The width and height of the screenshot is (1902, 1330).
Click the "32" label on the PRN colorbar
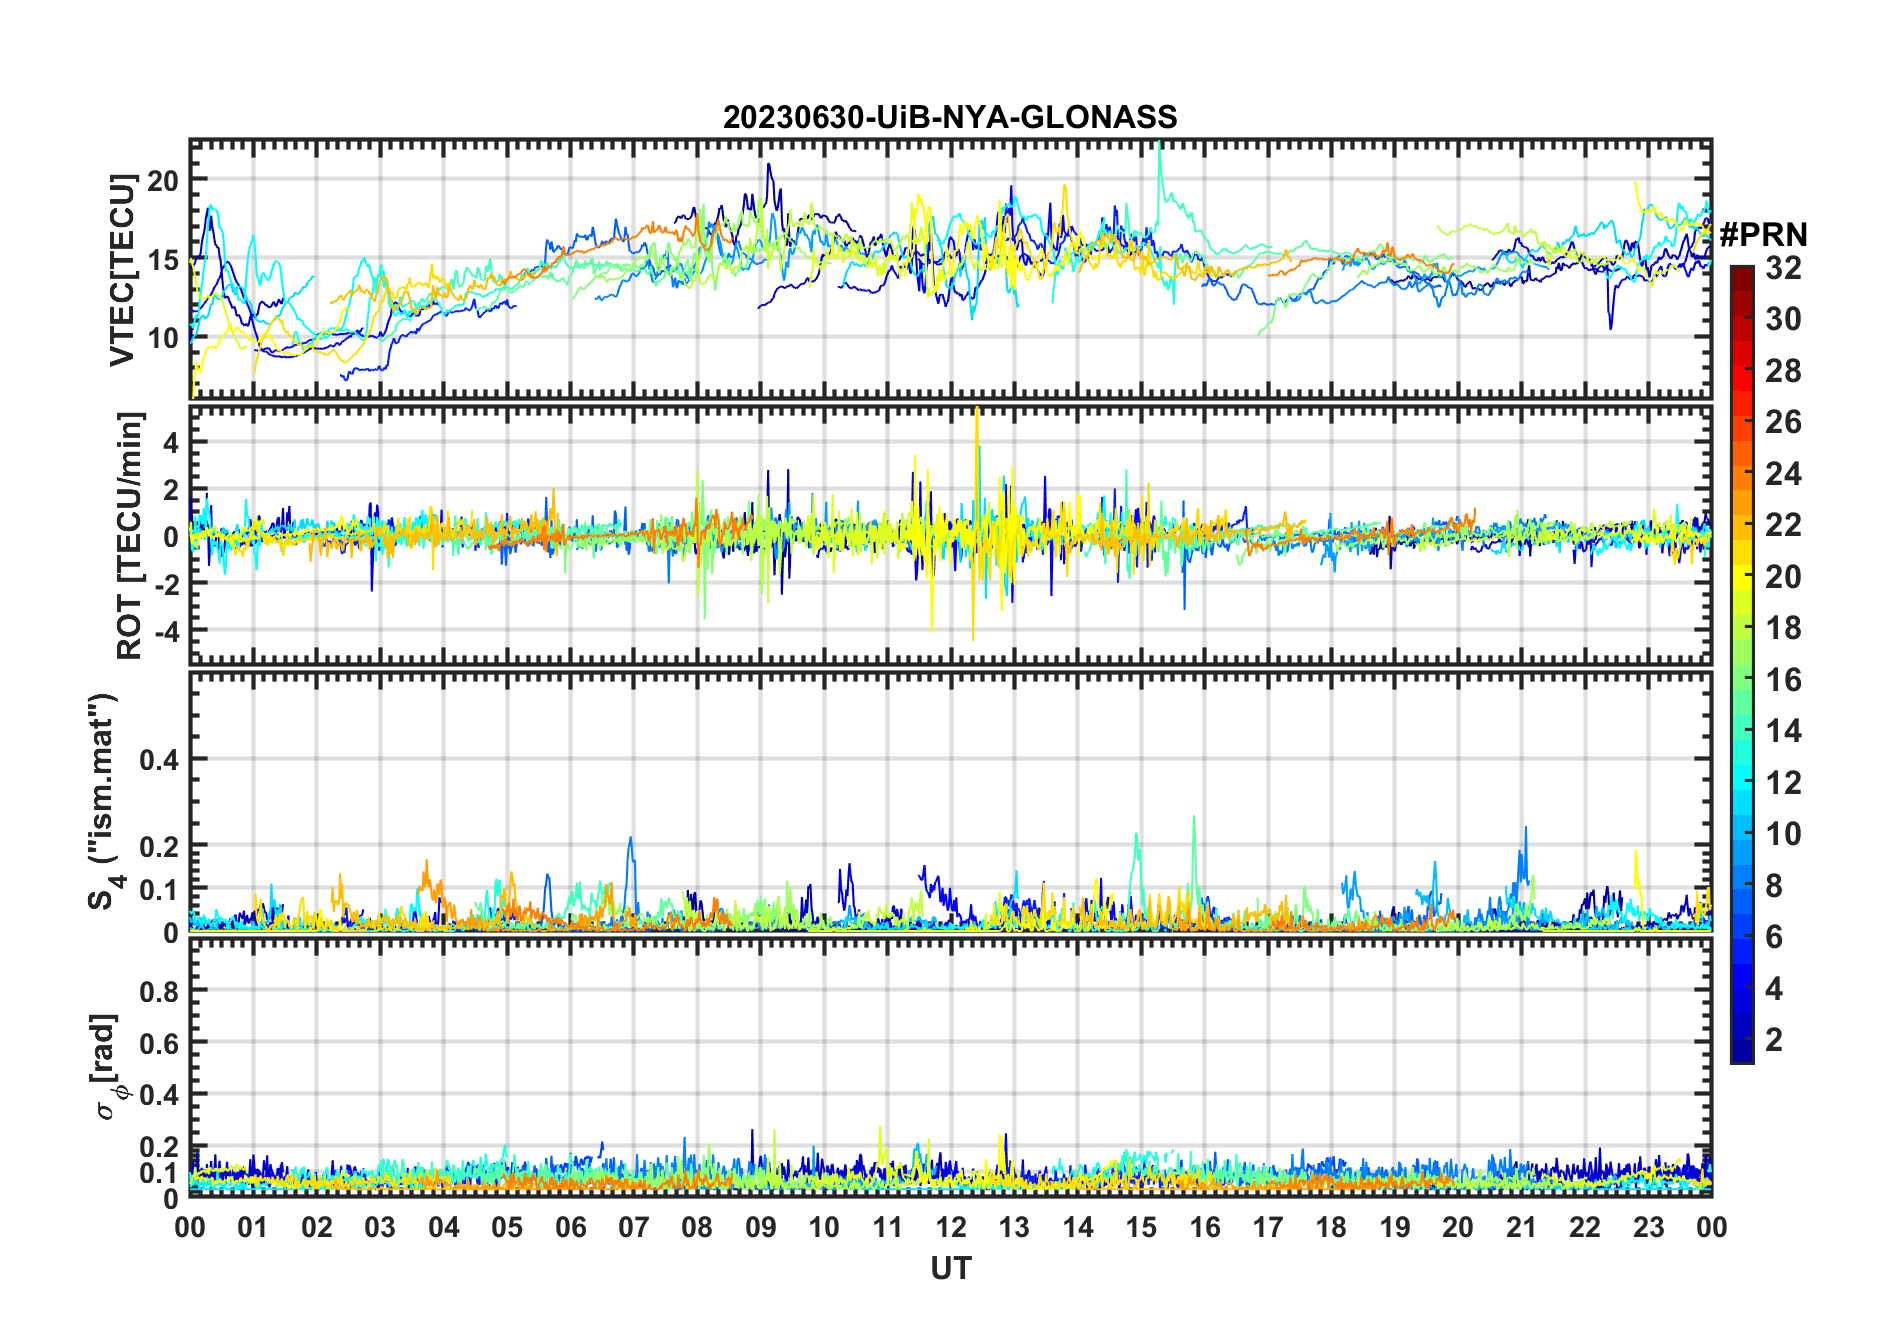click(1784, 268)
